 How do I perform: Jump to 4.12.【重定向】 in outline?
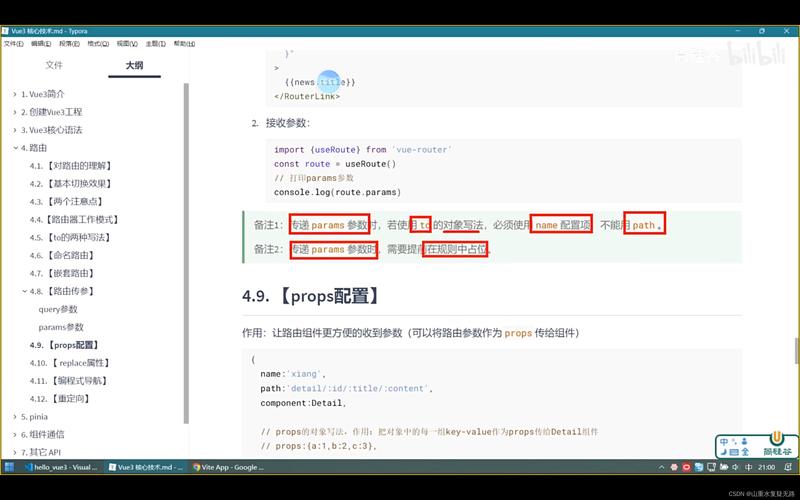tap(60, 398)
